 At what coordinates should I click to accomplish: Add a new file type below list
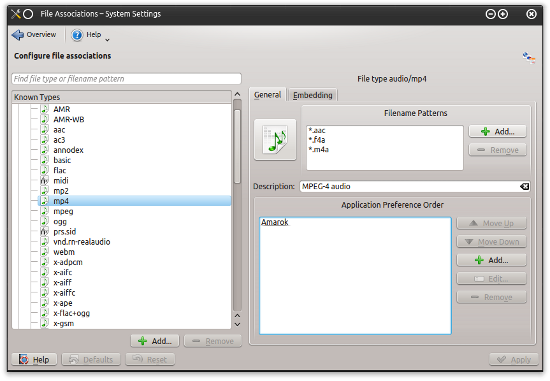155,341
